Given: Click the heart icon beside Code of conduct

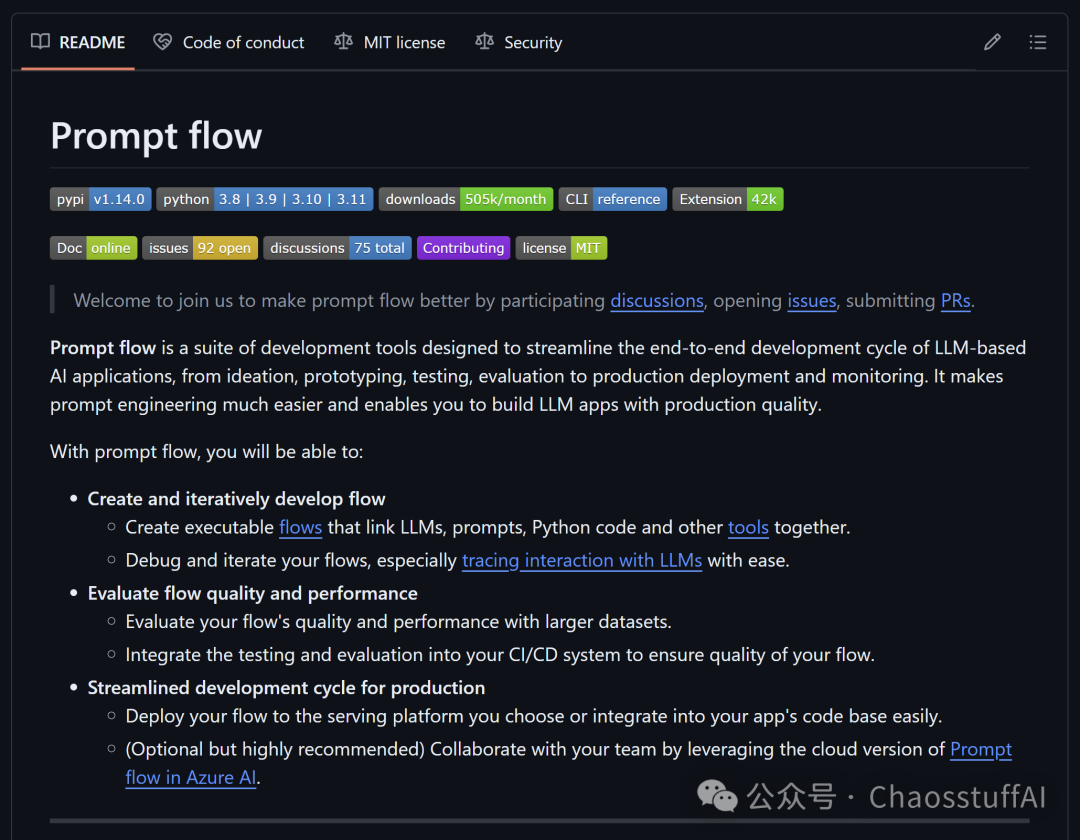Looking at the screenshot, I should click(x=163, y=42).
